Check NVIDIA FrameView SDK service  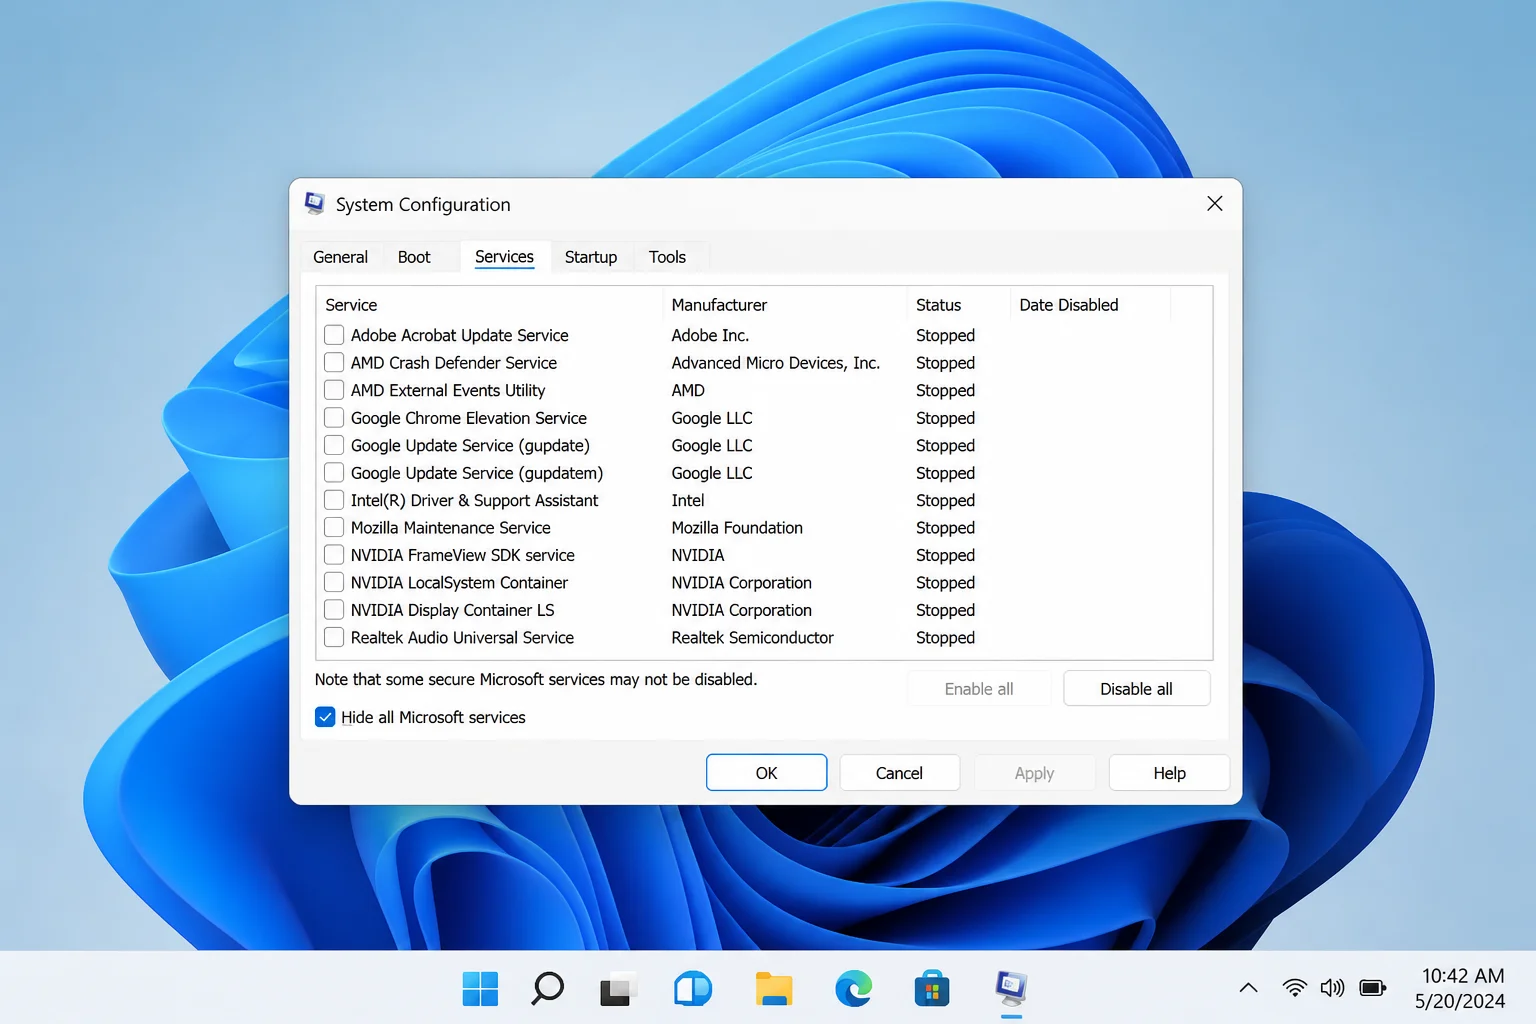334,555
